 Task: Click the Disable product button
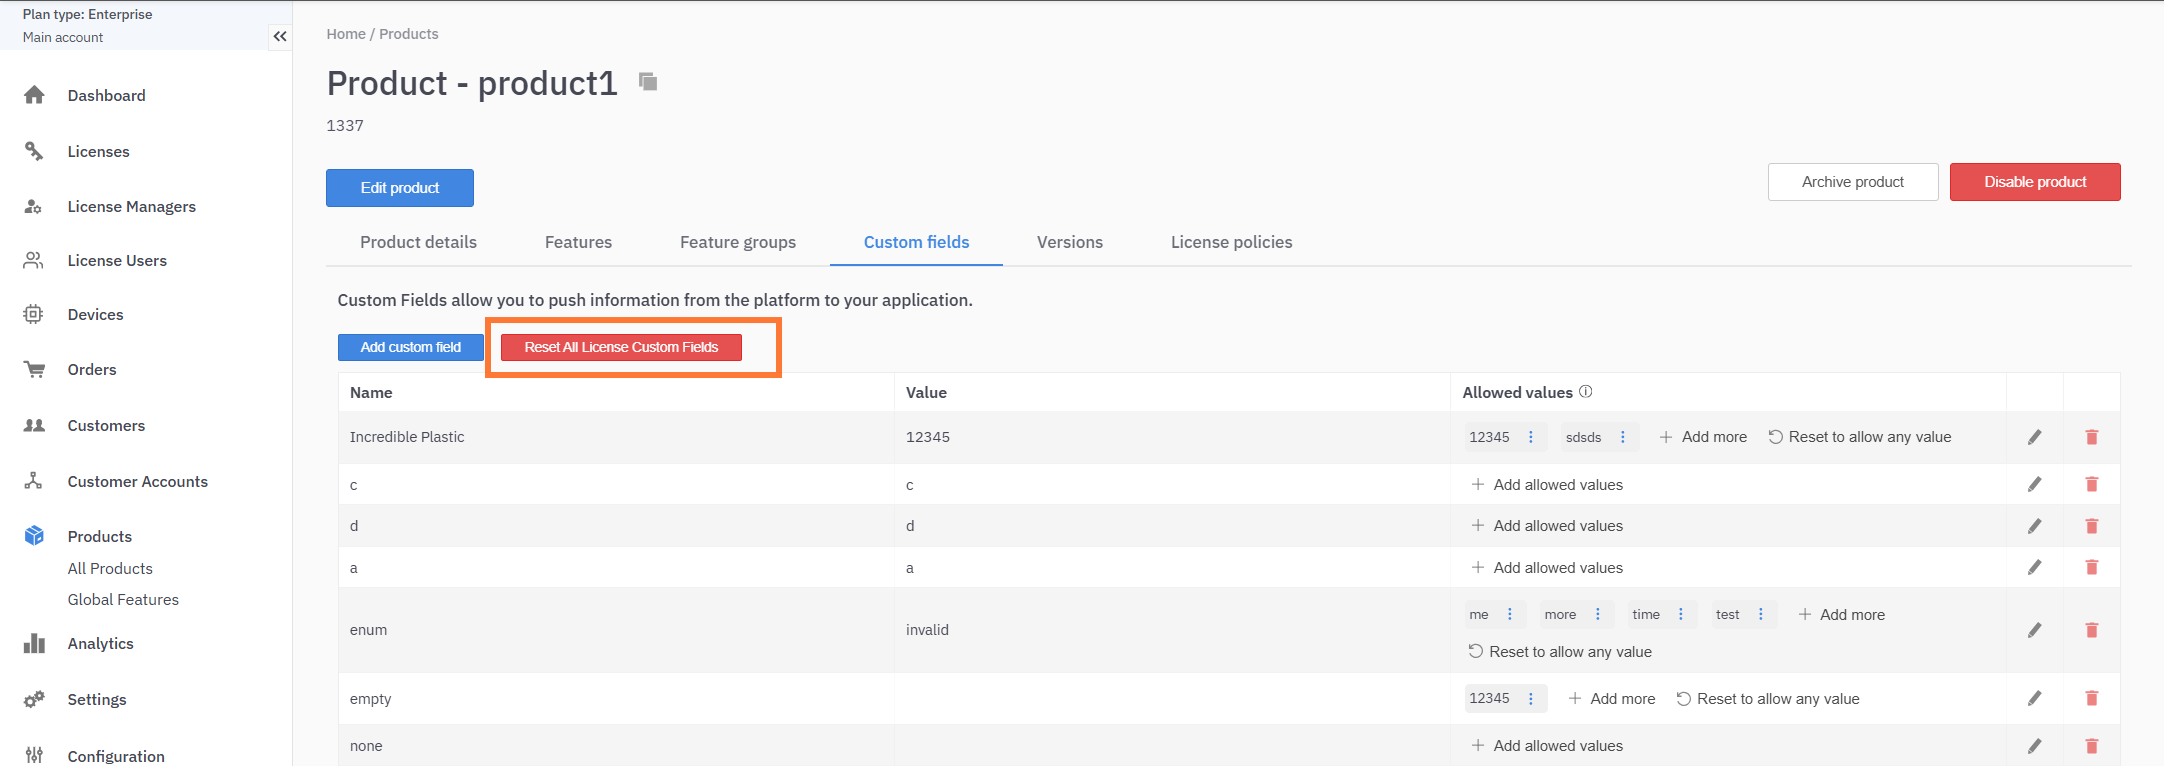tap(2034, 182)
